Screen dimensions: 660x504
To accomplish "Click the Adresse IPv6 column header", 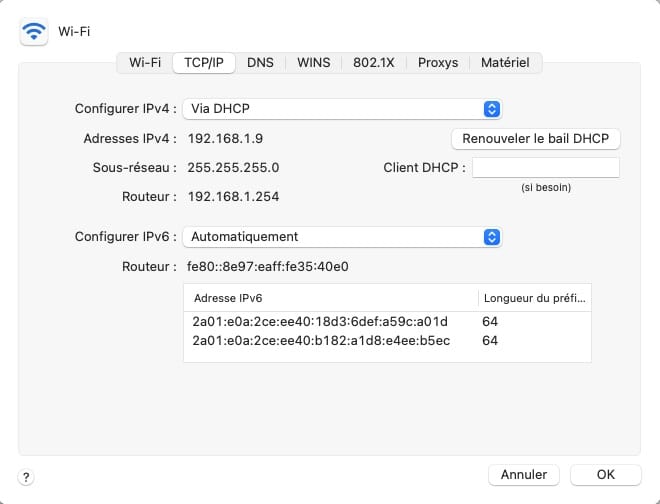I will pos(330,298).
